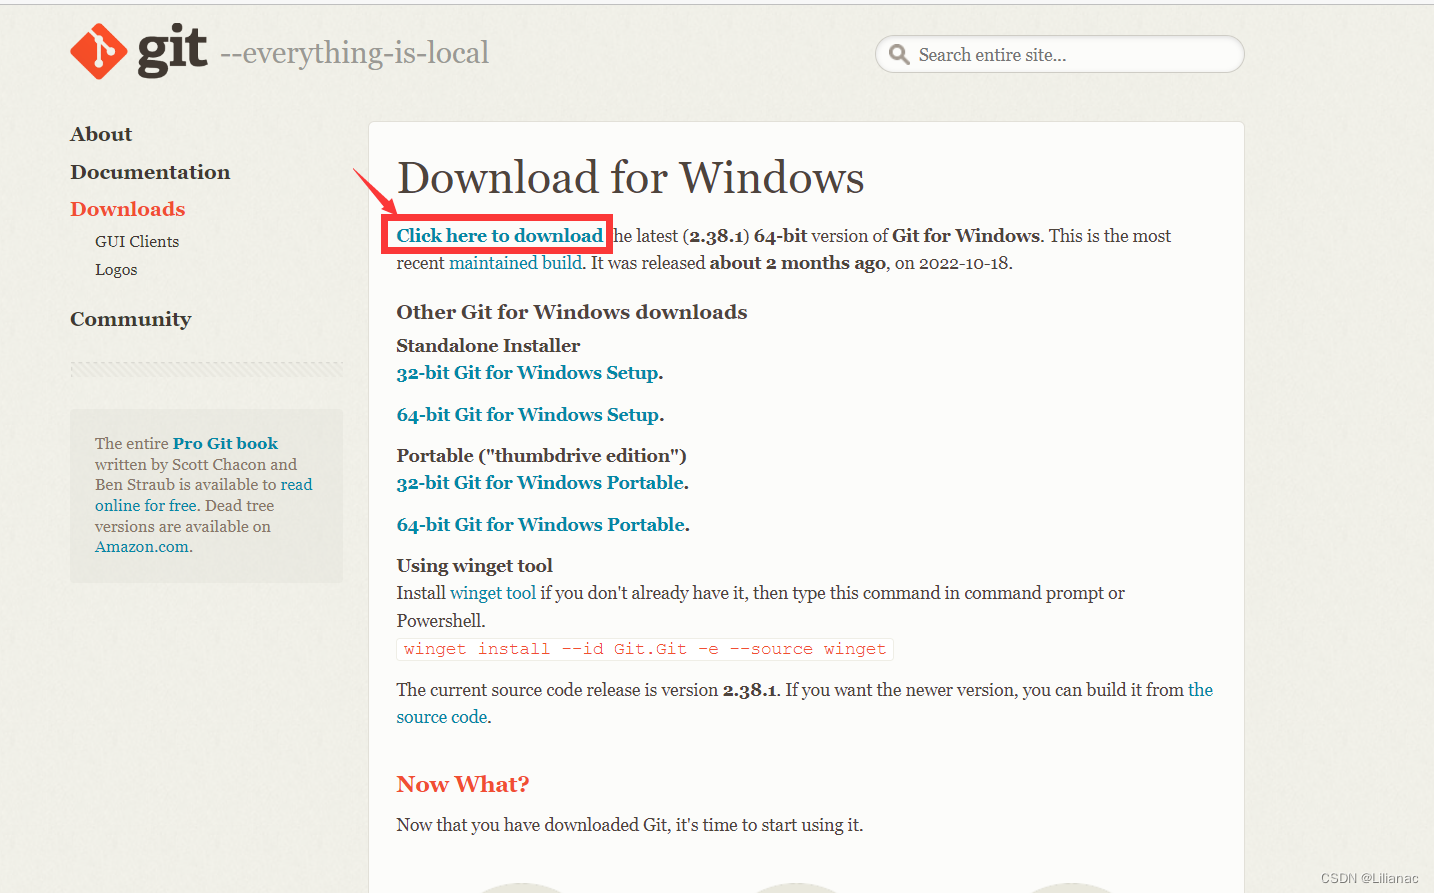Click the Now What? heading
Screen dimensions: 1434x893
coord(462,784)
